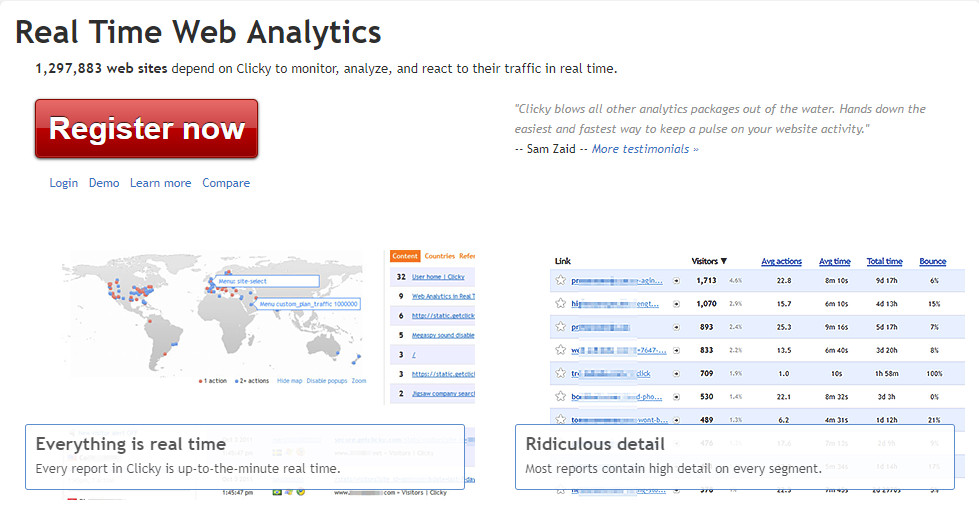
Task: Star the row with 1,713 visitors
Action: [x=561, y=280]
